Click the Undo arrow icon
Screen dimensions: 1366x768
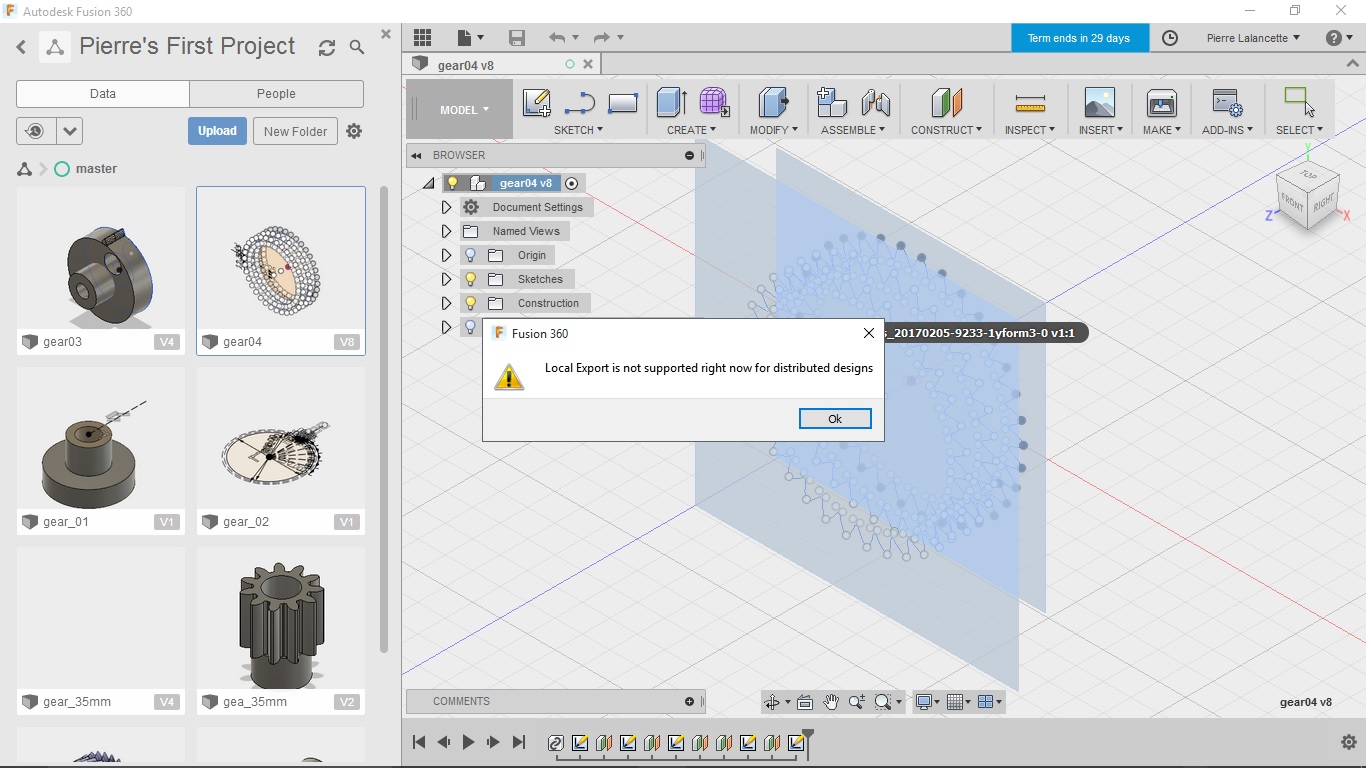point(557,38)
